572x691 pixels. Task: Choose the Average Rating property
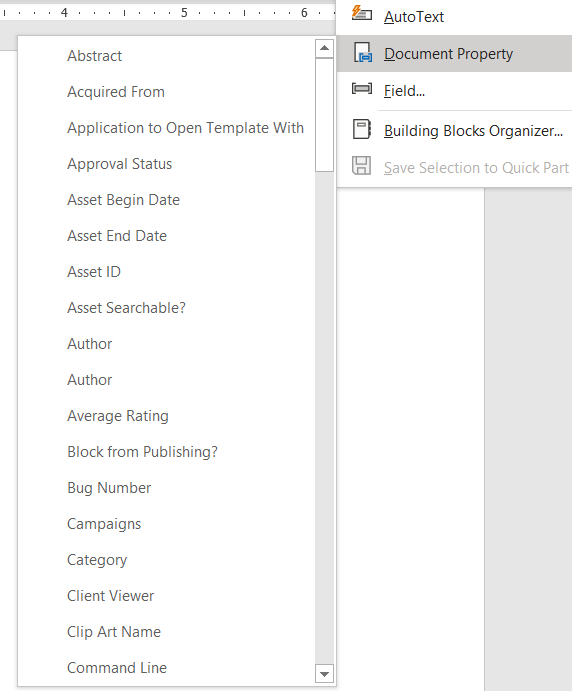point(167,416)
